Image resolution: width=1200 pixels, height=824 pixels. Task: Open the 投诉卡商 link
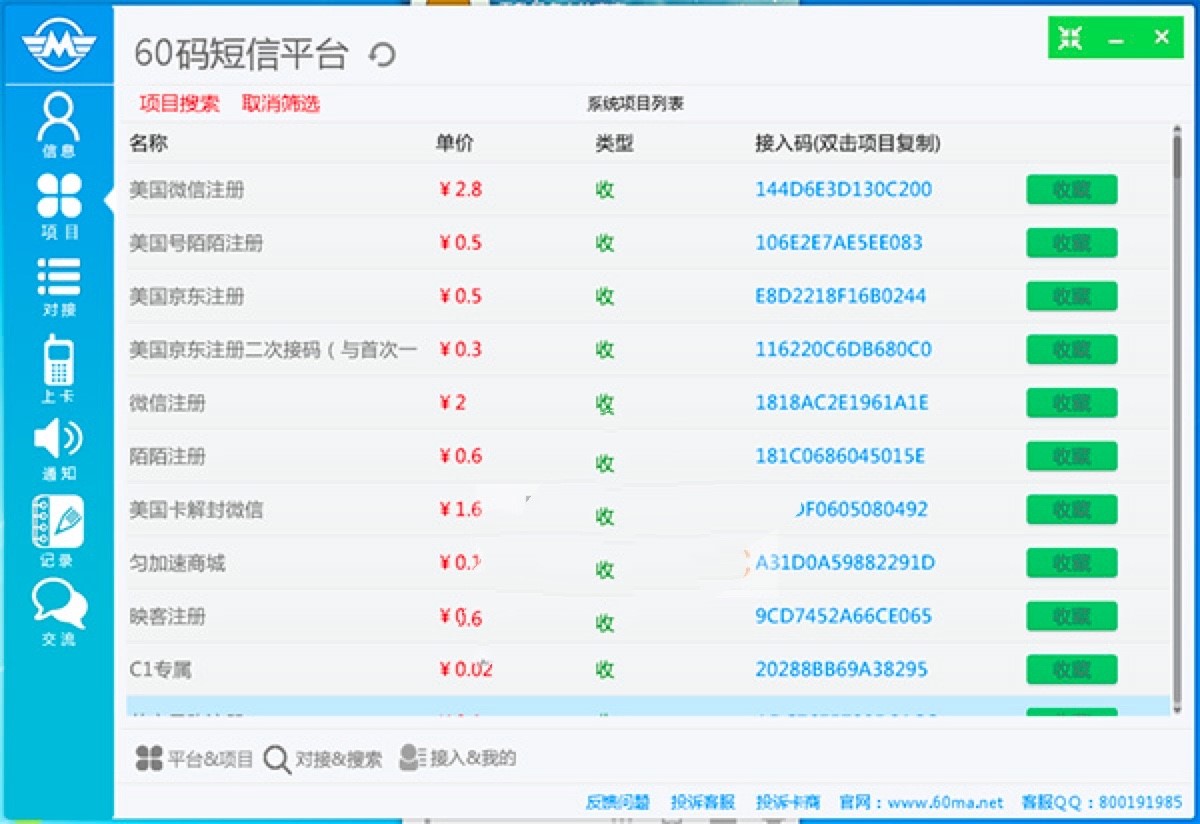[x=788, y=802]
